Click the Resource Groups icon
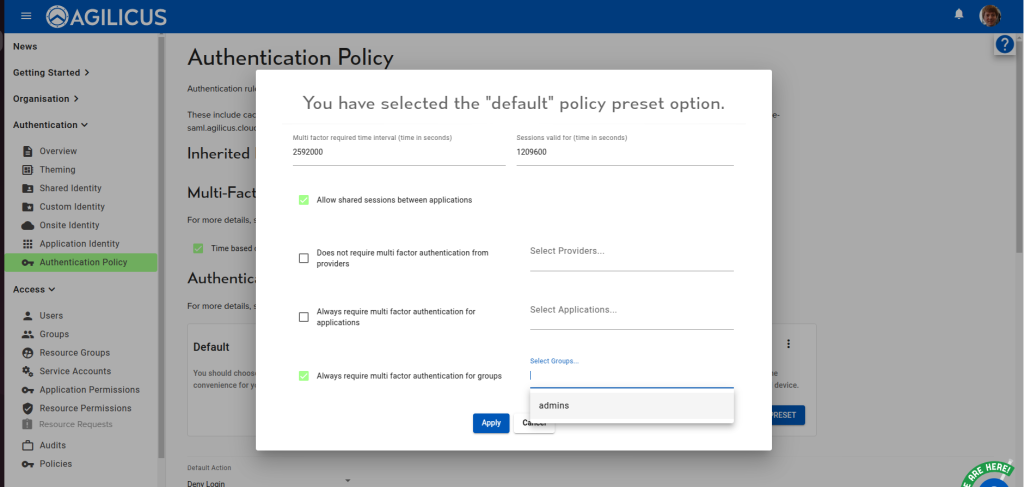The height and width of the screenshot is (487, 1024). point(28,353)
